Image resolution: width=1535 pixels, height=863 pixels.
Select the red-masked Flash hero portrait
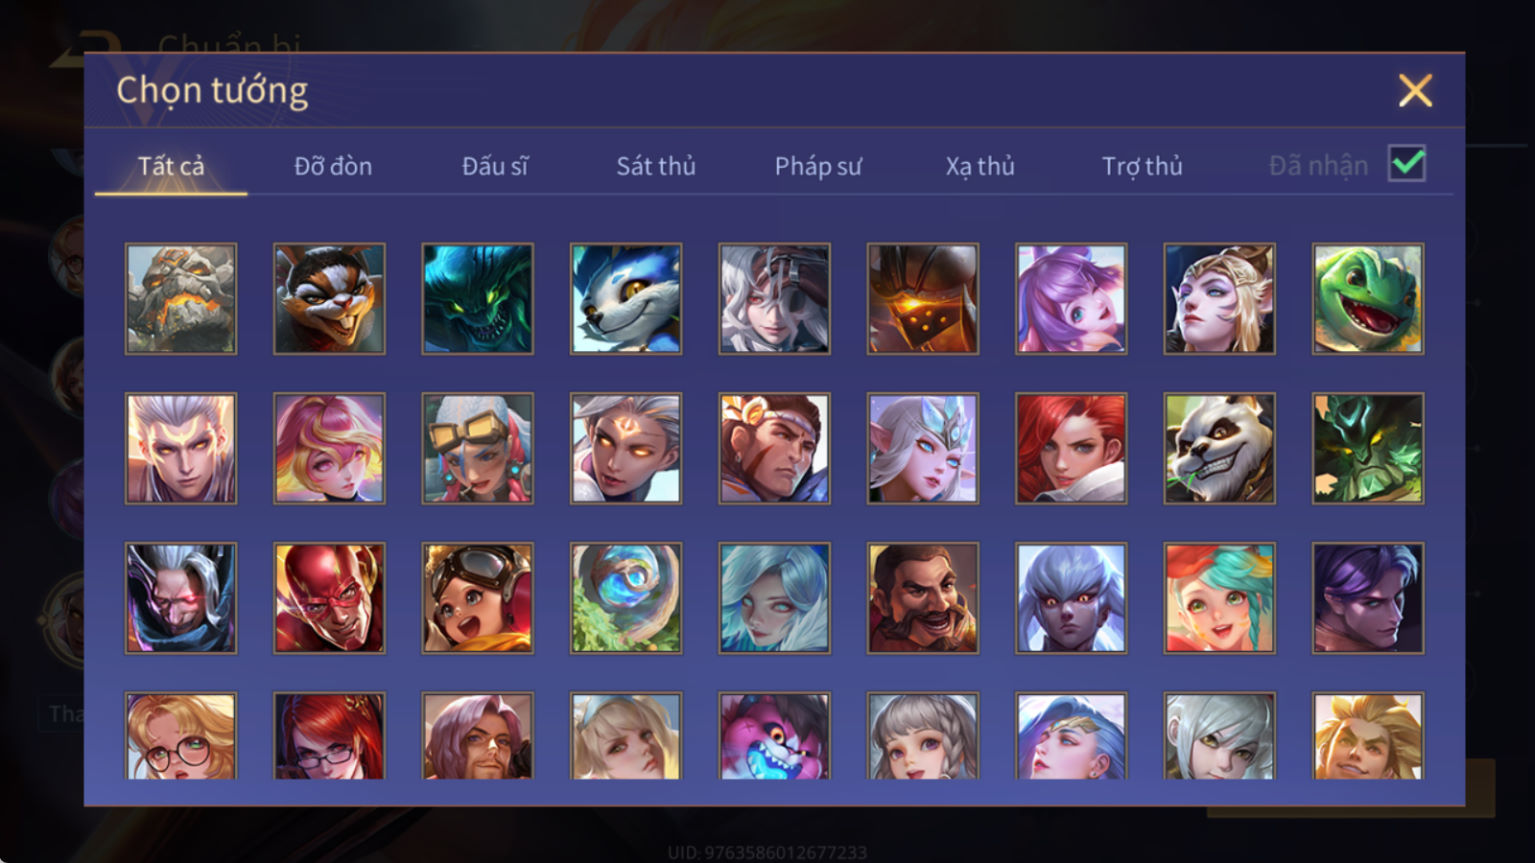tap(329, 598)
